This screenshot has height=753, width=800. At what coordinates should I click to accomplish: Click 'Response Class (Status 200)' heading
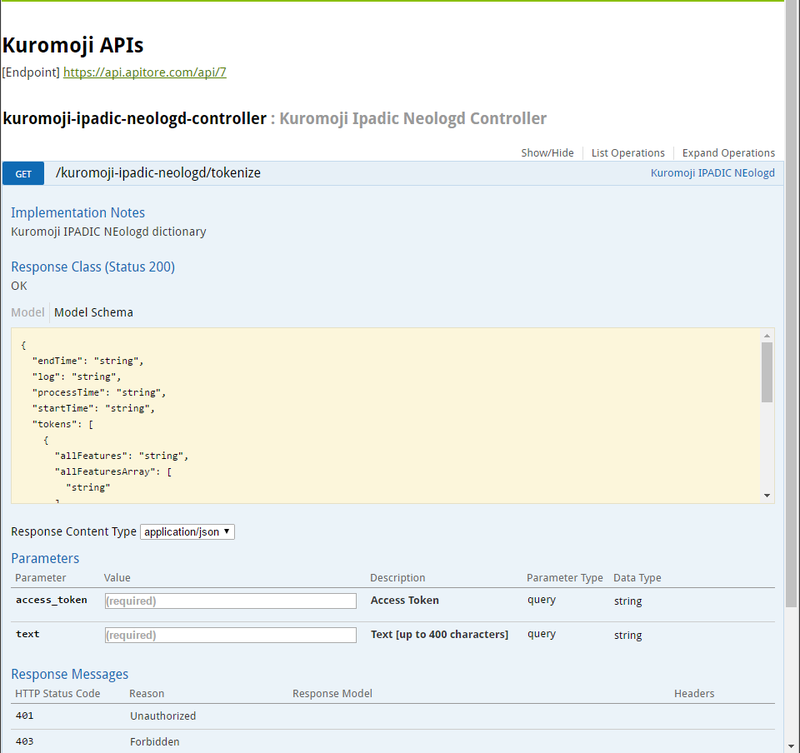93,267
